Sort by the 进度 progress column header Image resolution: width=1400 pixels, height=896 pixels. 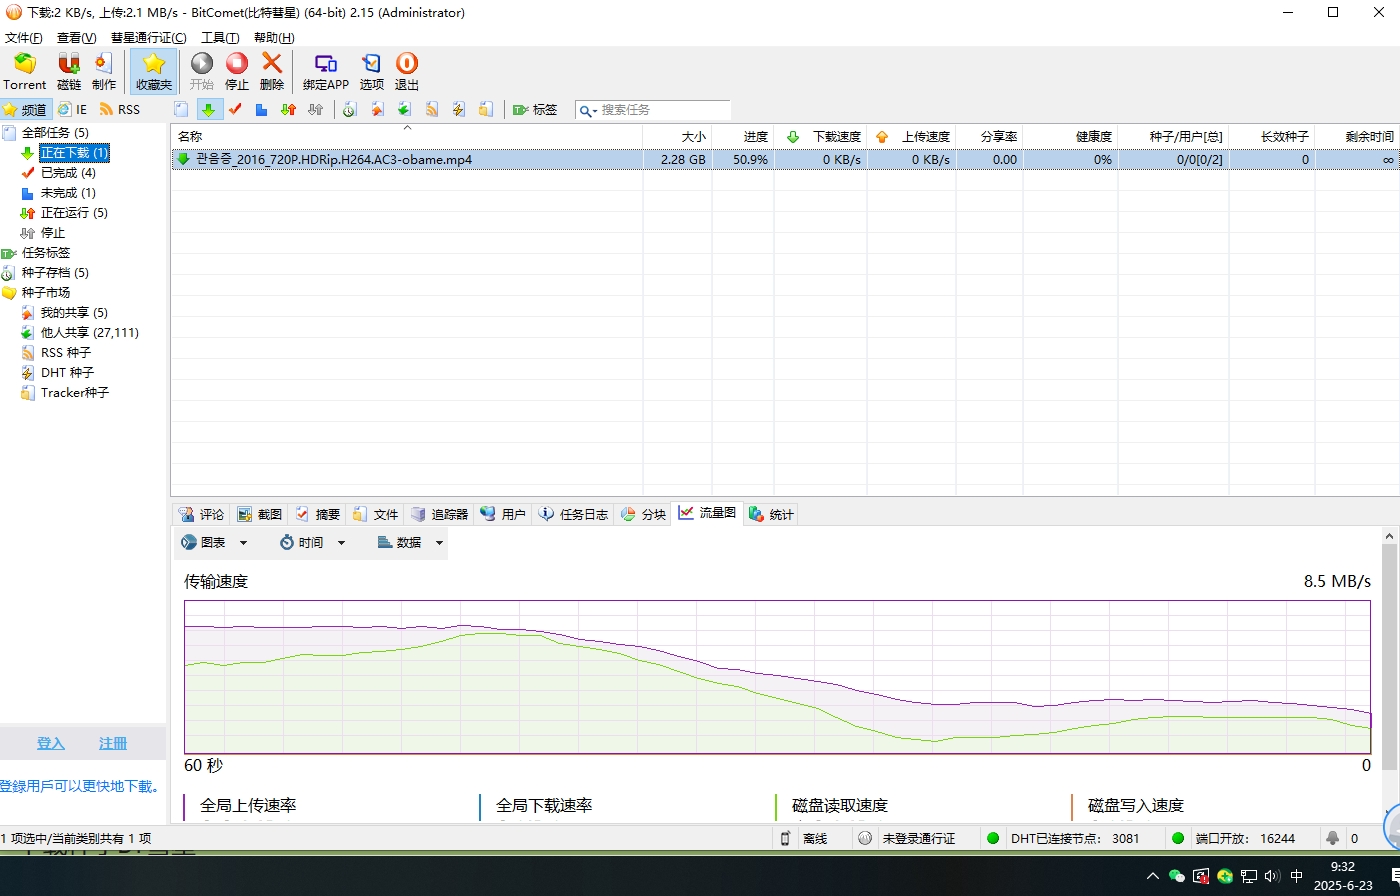[x=743, y=136]
